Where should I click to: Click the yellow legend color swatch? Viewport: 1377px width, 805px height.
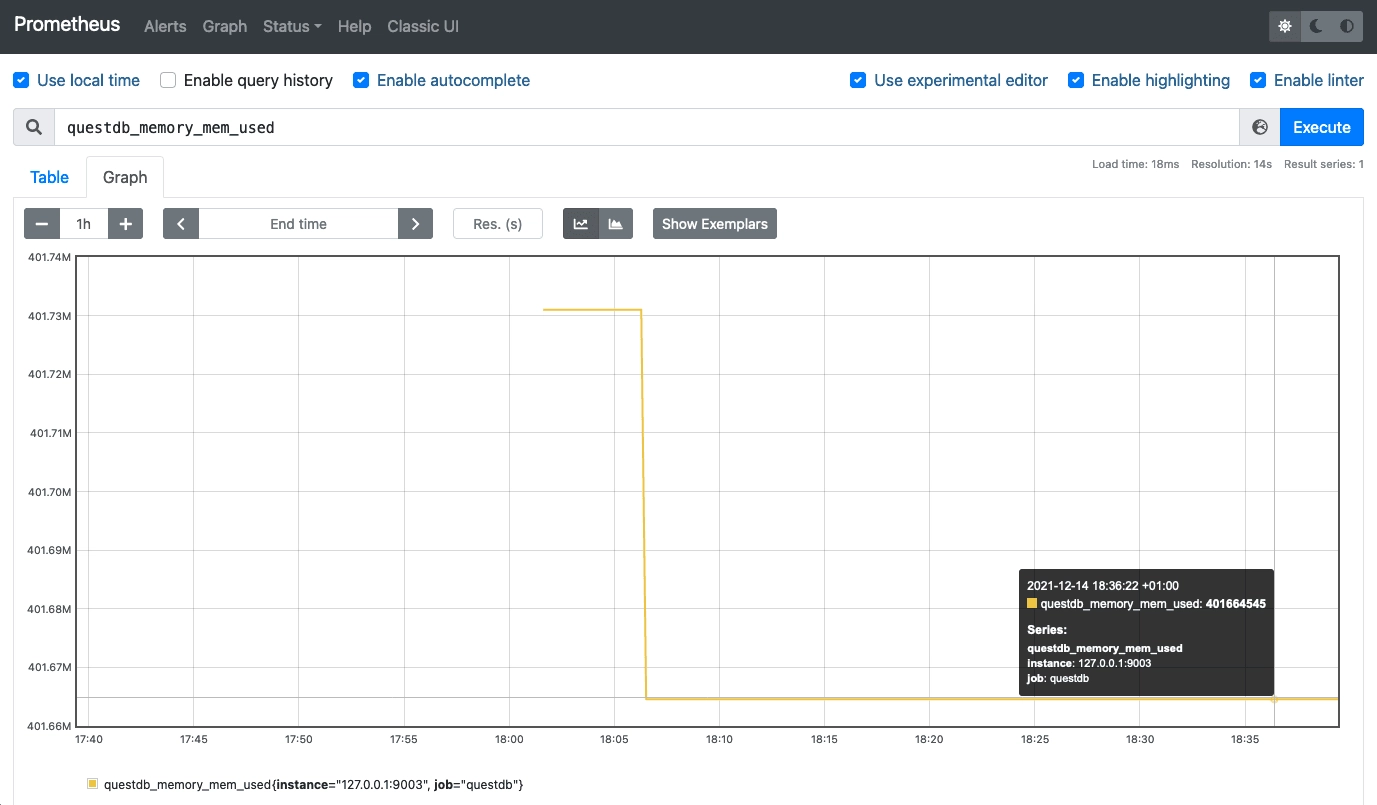click(93, 784)
